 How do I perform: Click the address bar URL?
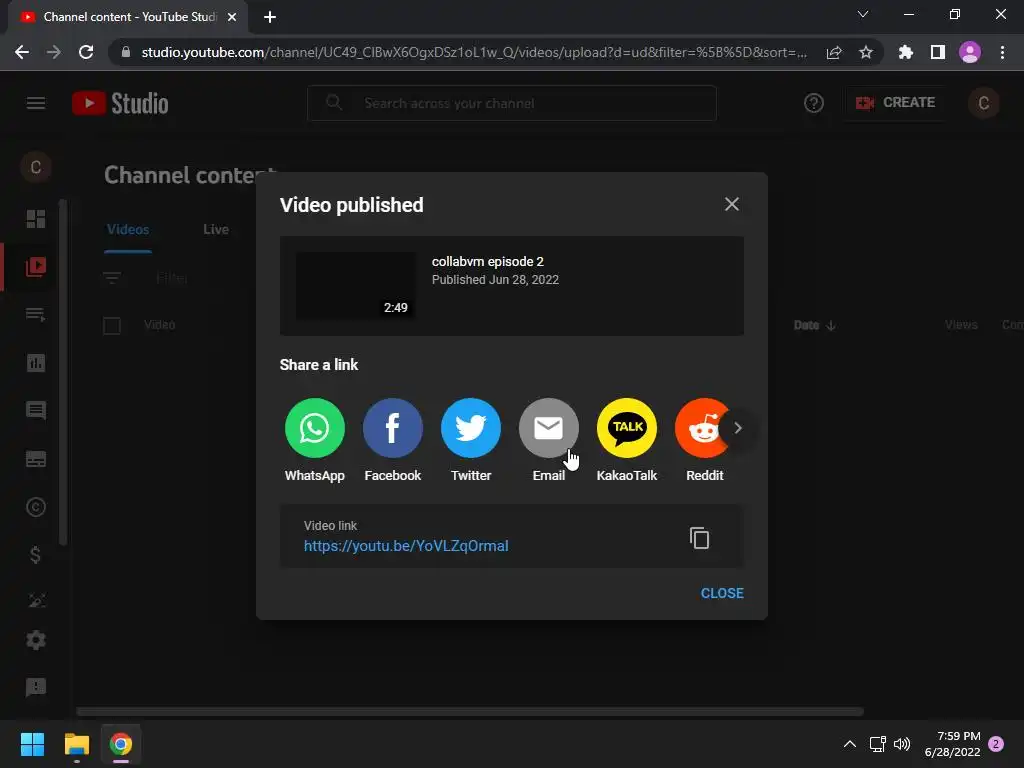point(474,52)
